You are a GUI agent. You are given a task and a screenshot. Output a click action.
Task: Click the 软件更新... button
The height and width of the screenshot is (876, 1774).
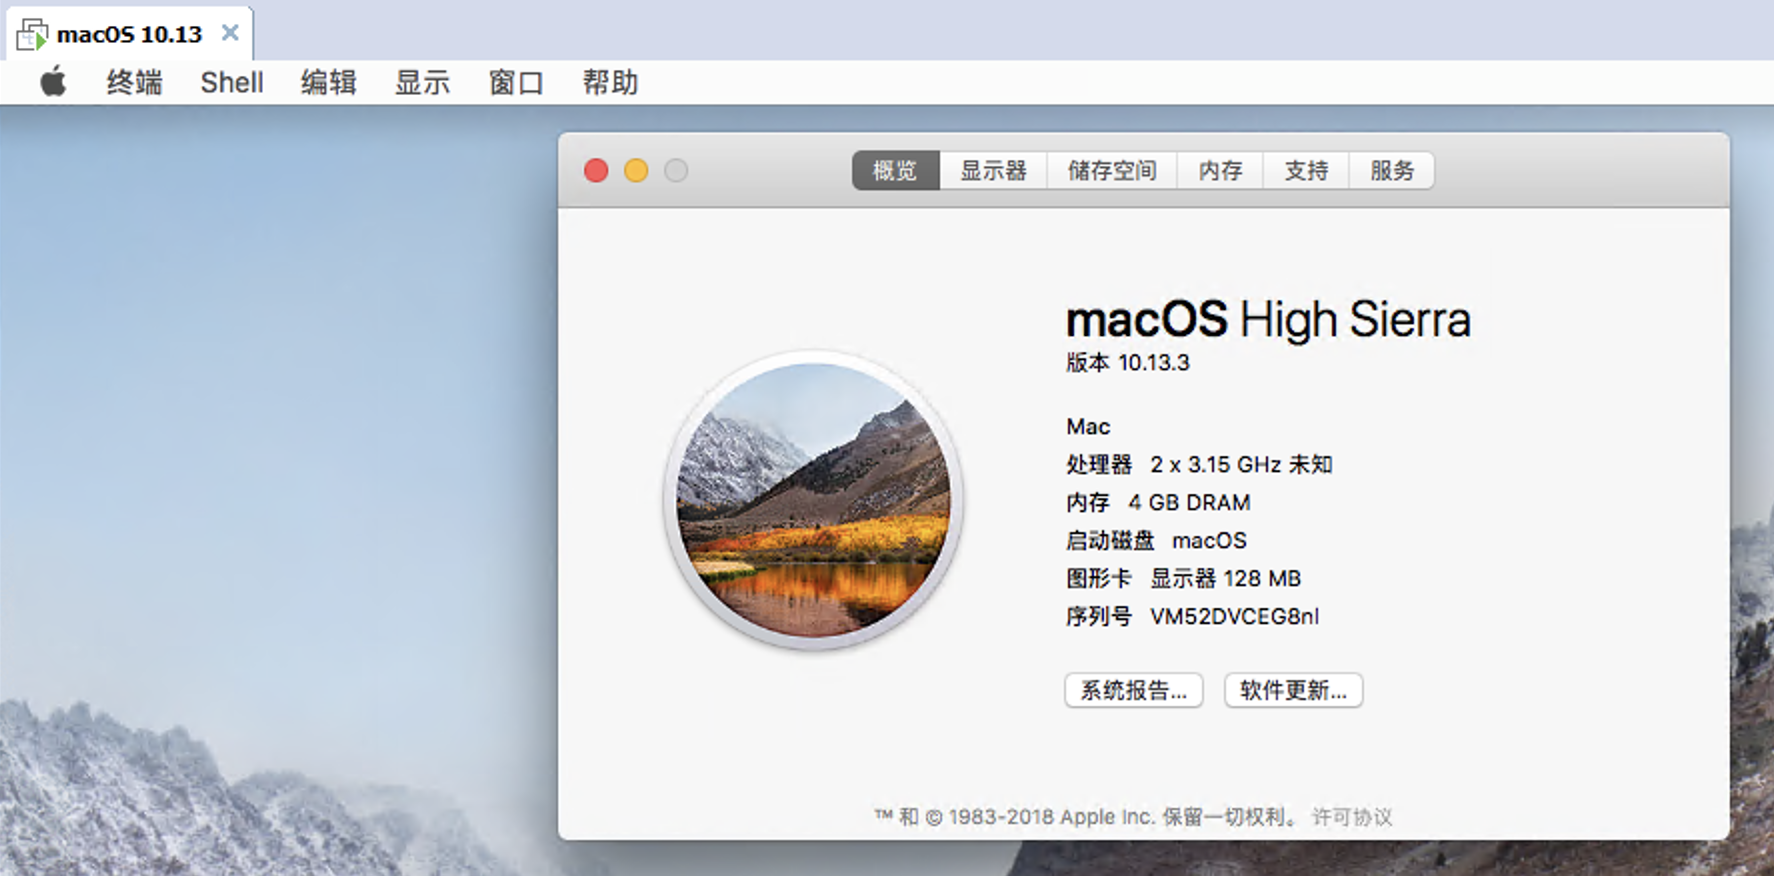point(1293,690)
